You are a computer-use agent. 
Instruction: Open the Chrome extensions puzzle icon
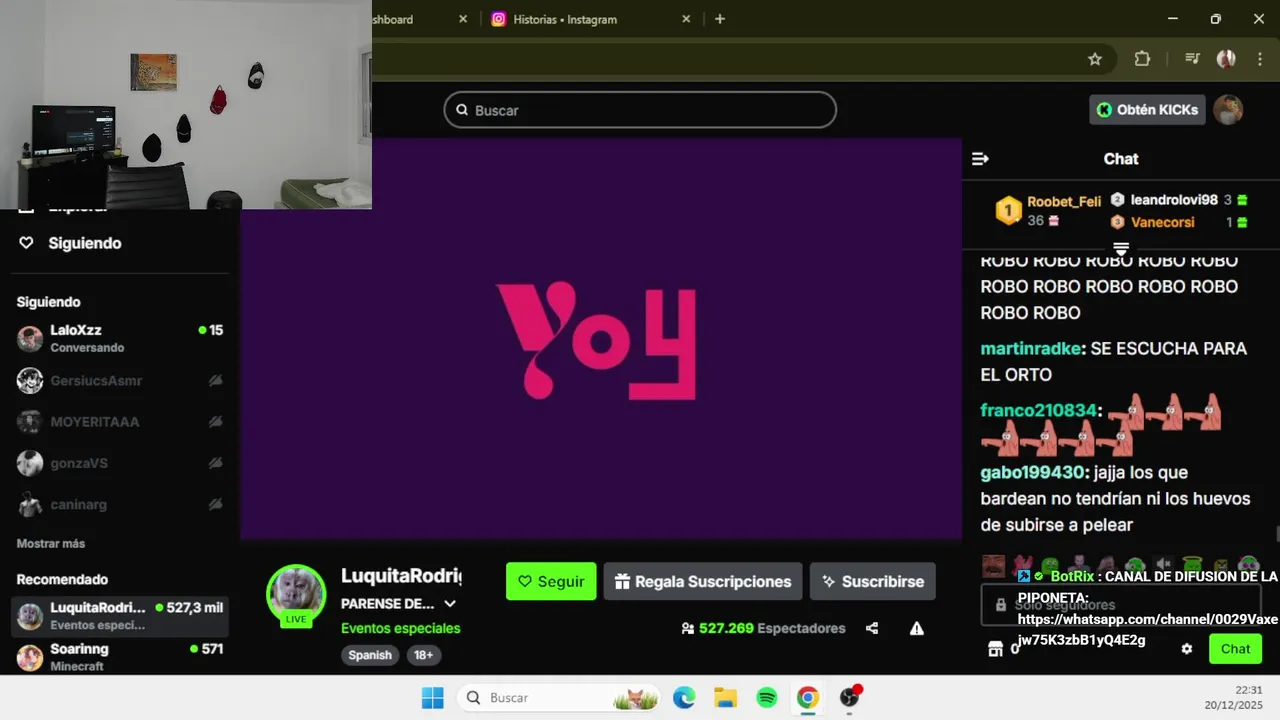click(1142, 59)
